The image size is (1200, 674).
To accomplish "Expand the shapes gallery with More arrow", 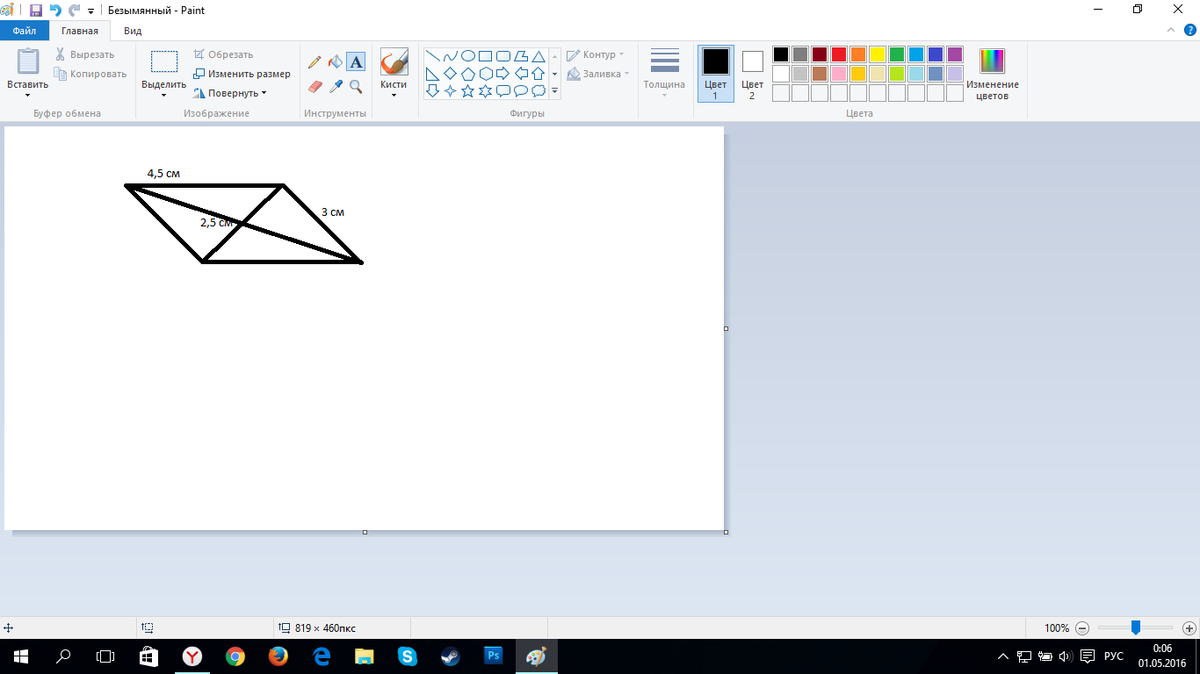I will (x=554, y=91).
